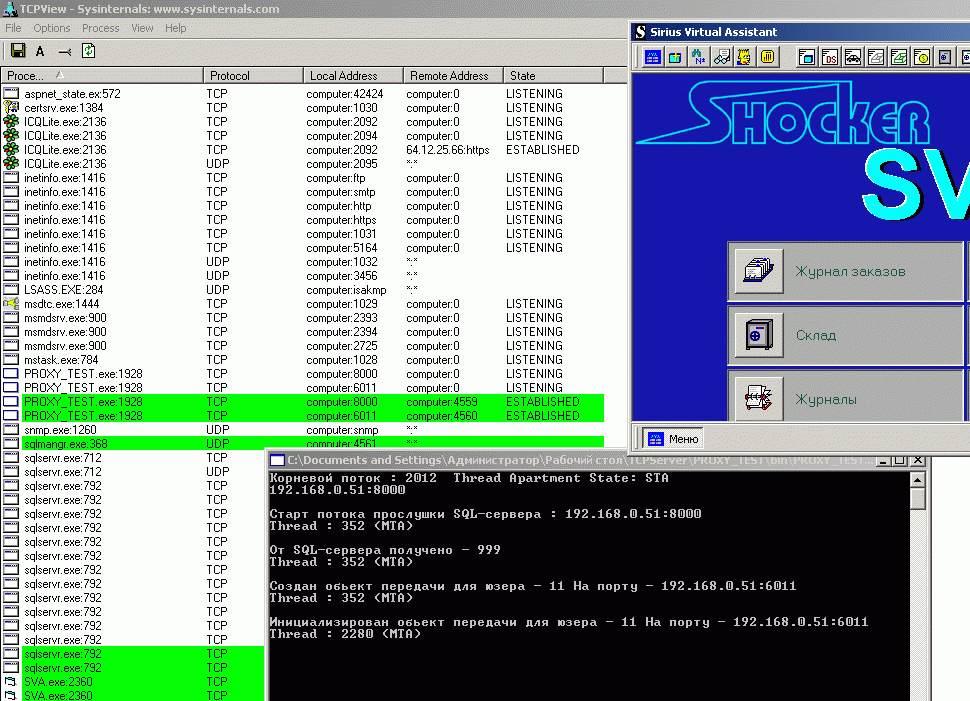Image resolution: width=970 pixels, height=701 pixels.
Task: Click the Журналы icon tile
Action: (758, 398)
